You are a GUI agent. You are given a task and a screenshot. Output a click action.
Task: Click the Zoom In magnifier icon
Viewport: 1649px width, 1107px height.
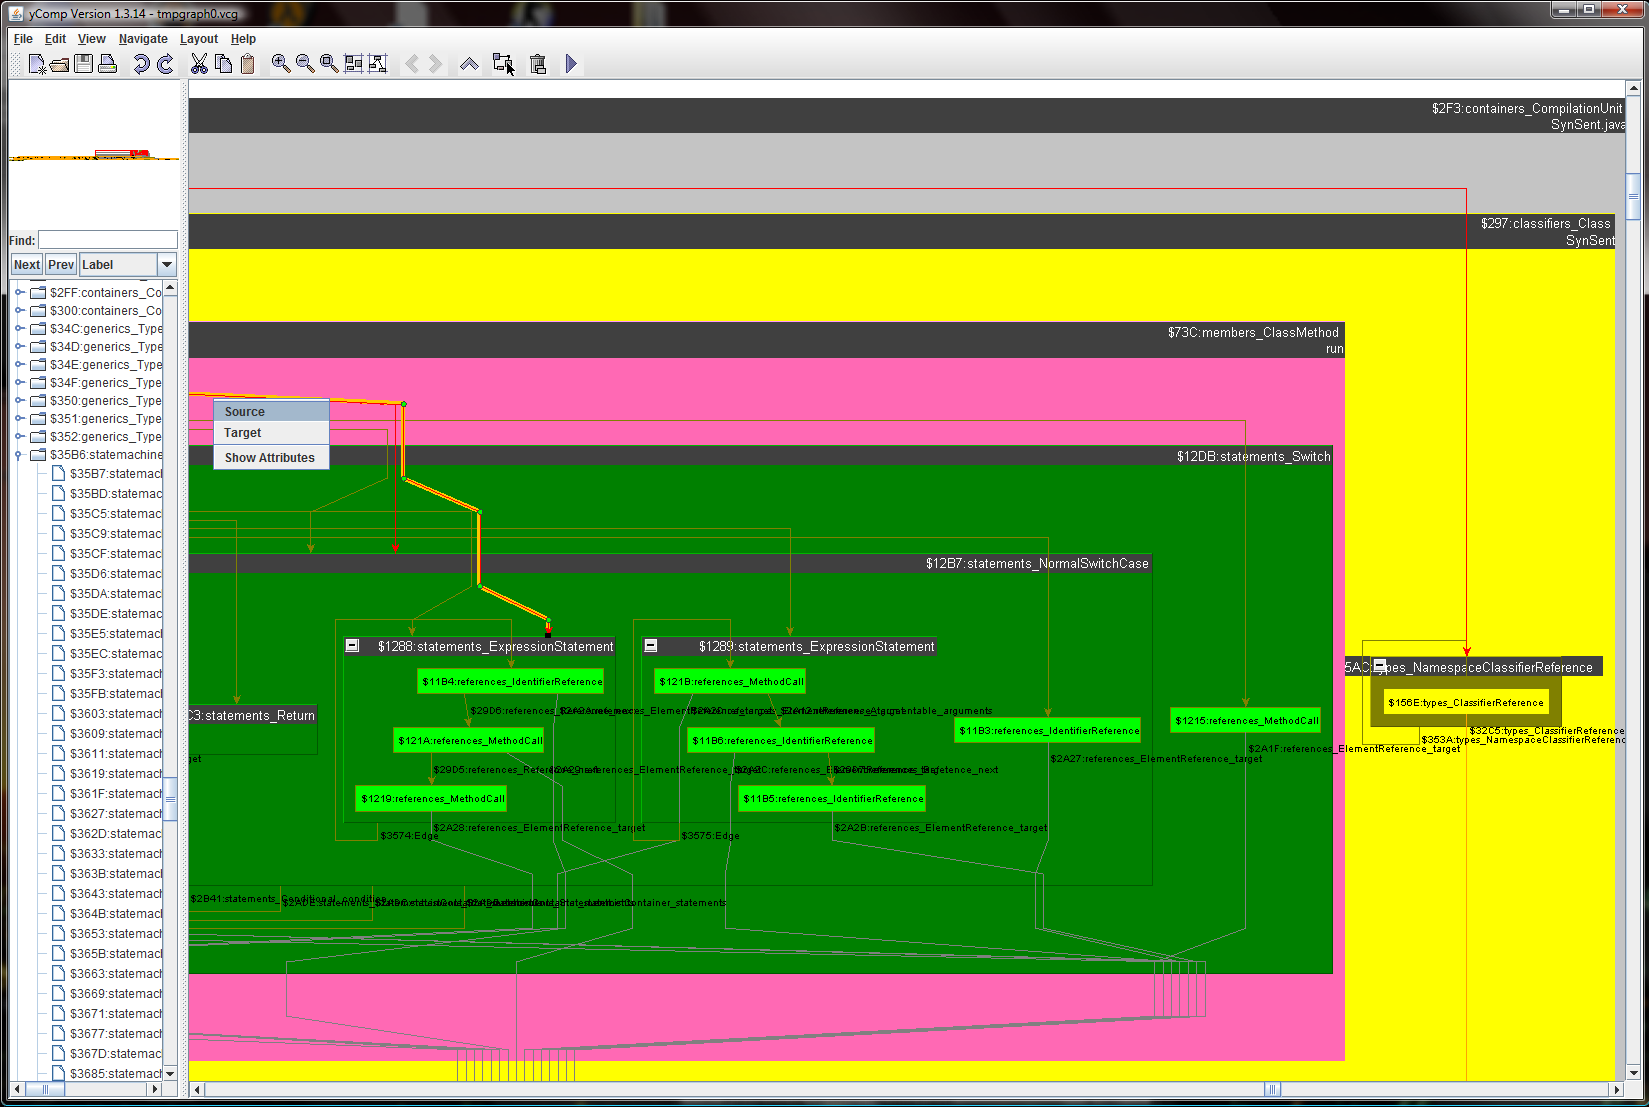coord(281,64)
